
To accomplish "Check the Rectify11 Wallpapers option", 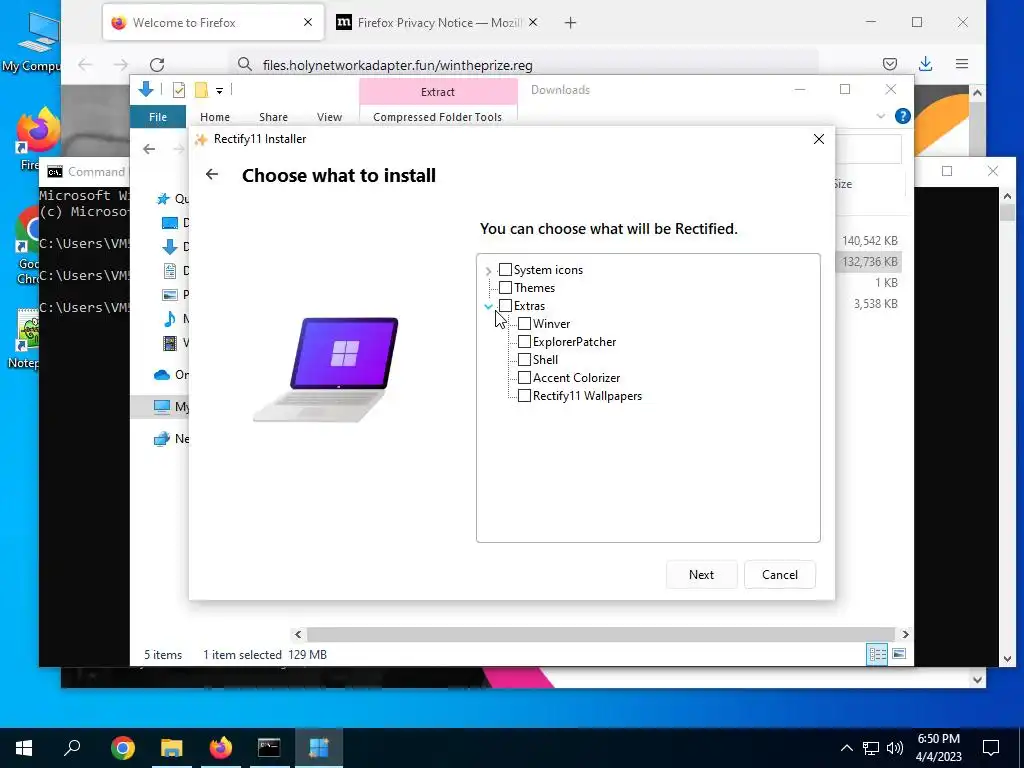I will 524,396.
